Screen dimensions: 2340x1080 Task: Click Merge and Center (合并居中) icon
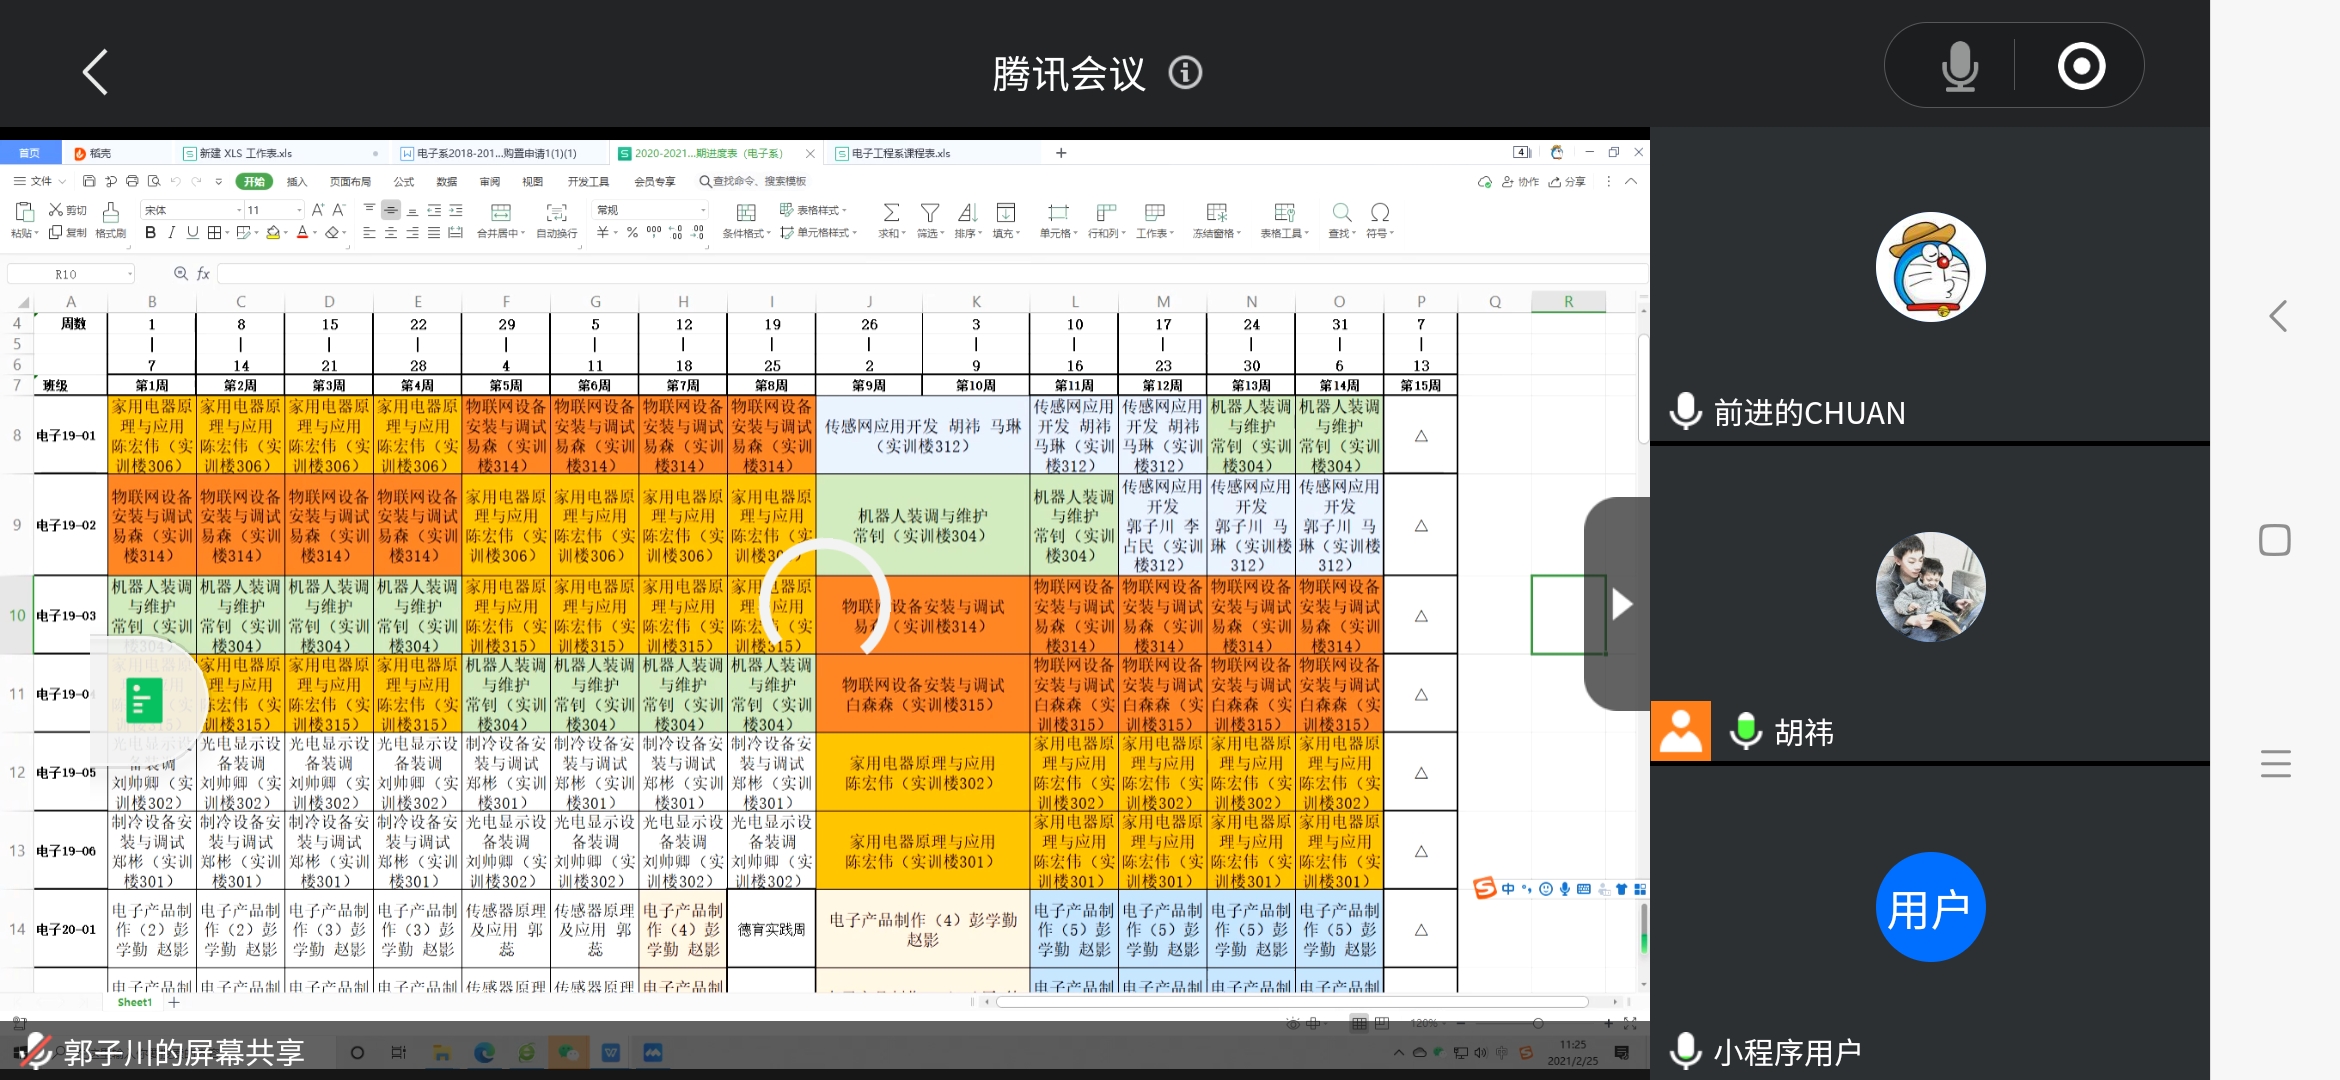click(500, 212)
